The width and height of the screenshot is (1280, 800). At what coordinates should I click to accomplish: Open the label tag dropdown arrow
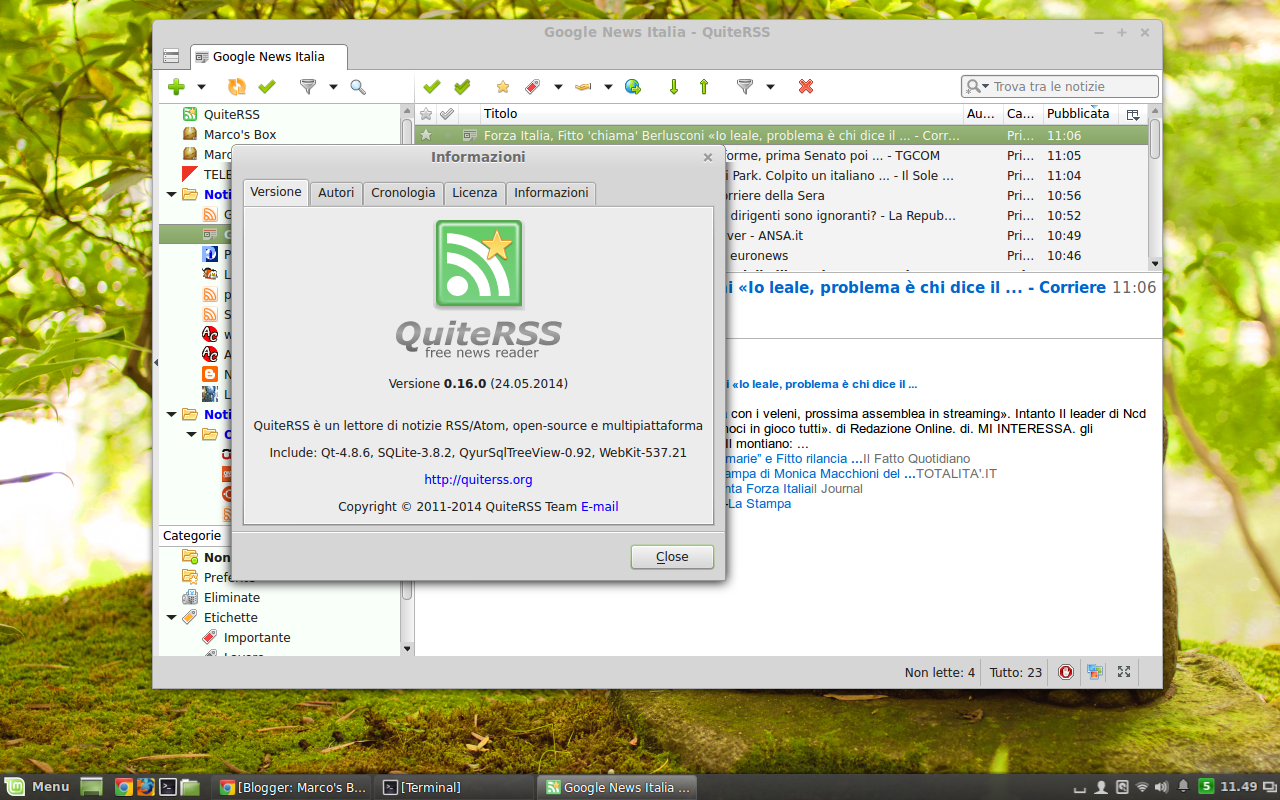[558, 87]
